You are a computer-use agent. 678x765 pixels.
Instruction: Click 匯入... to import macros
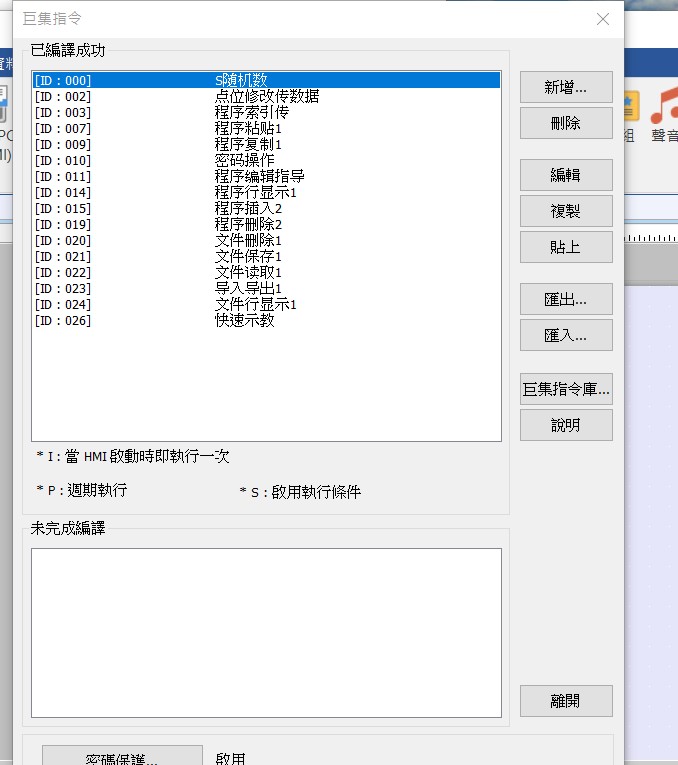tap(565, 335)
